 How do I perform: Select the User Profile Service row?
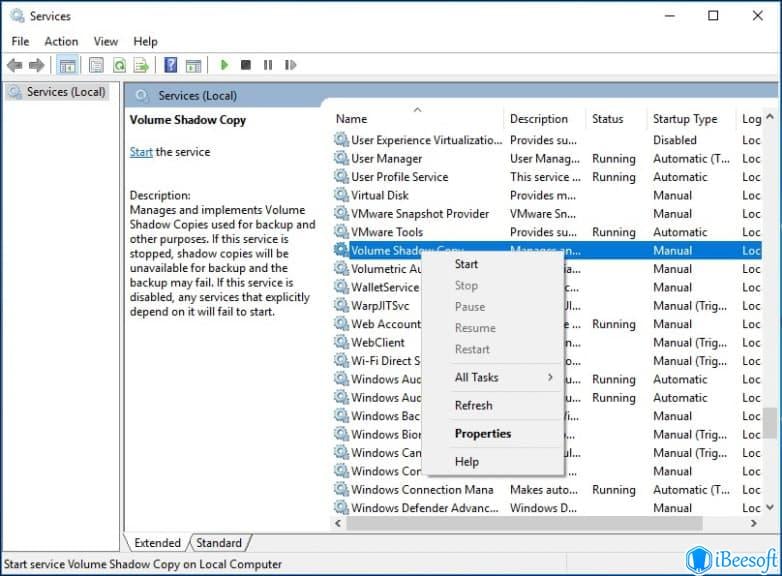pos(547,177)
